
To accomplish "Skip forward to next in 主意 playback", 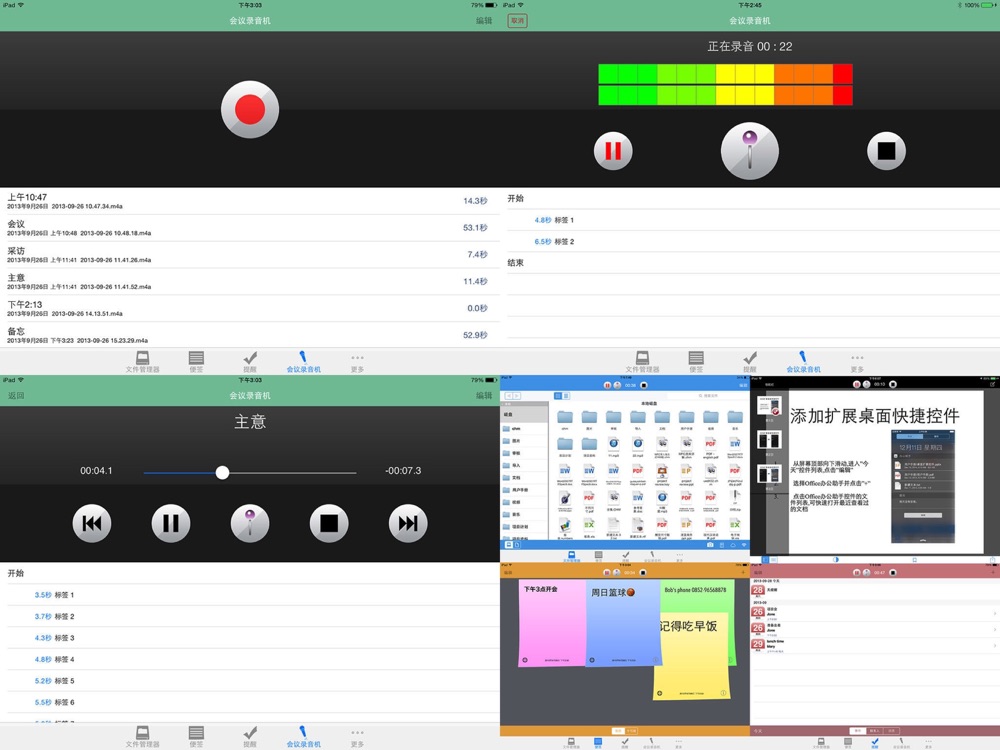I will 407,522.
